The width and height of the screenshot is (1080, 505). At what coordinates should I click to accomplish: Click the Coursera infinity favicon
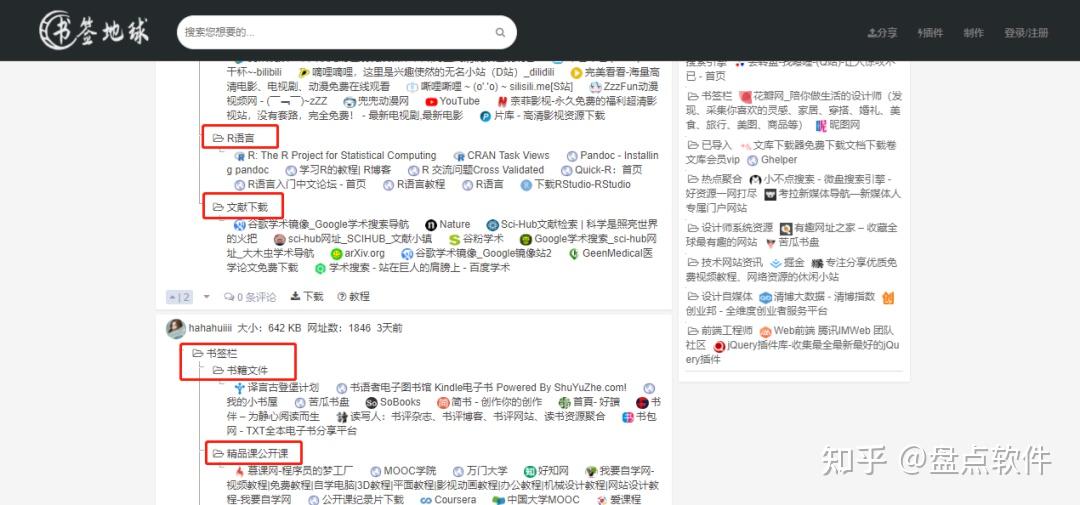click(426, 499)
